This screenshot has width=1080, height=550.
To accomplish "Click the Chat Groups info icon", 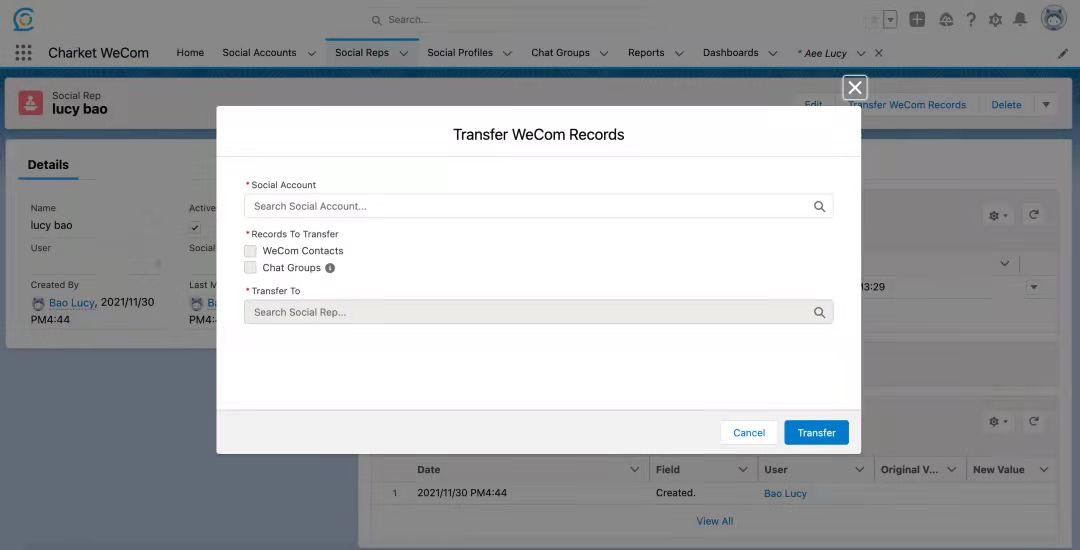I will pos(330,268).
